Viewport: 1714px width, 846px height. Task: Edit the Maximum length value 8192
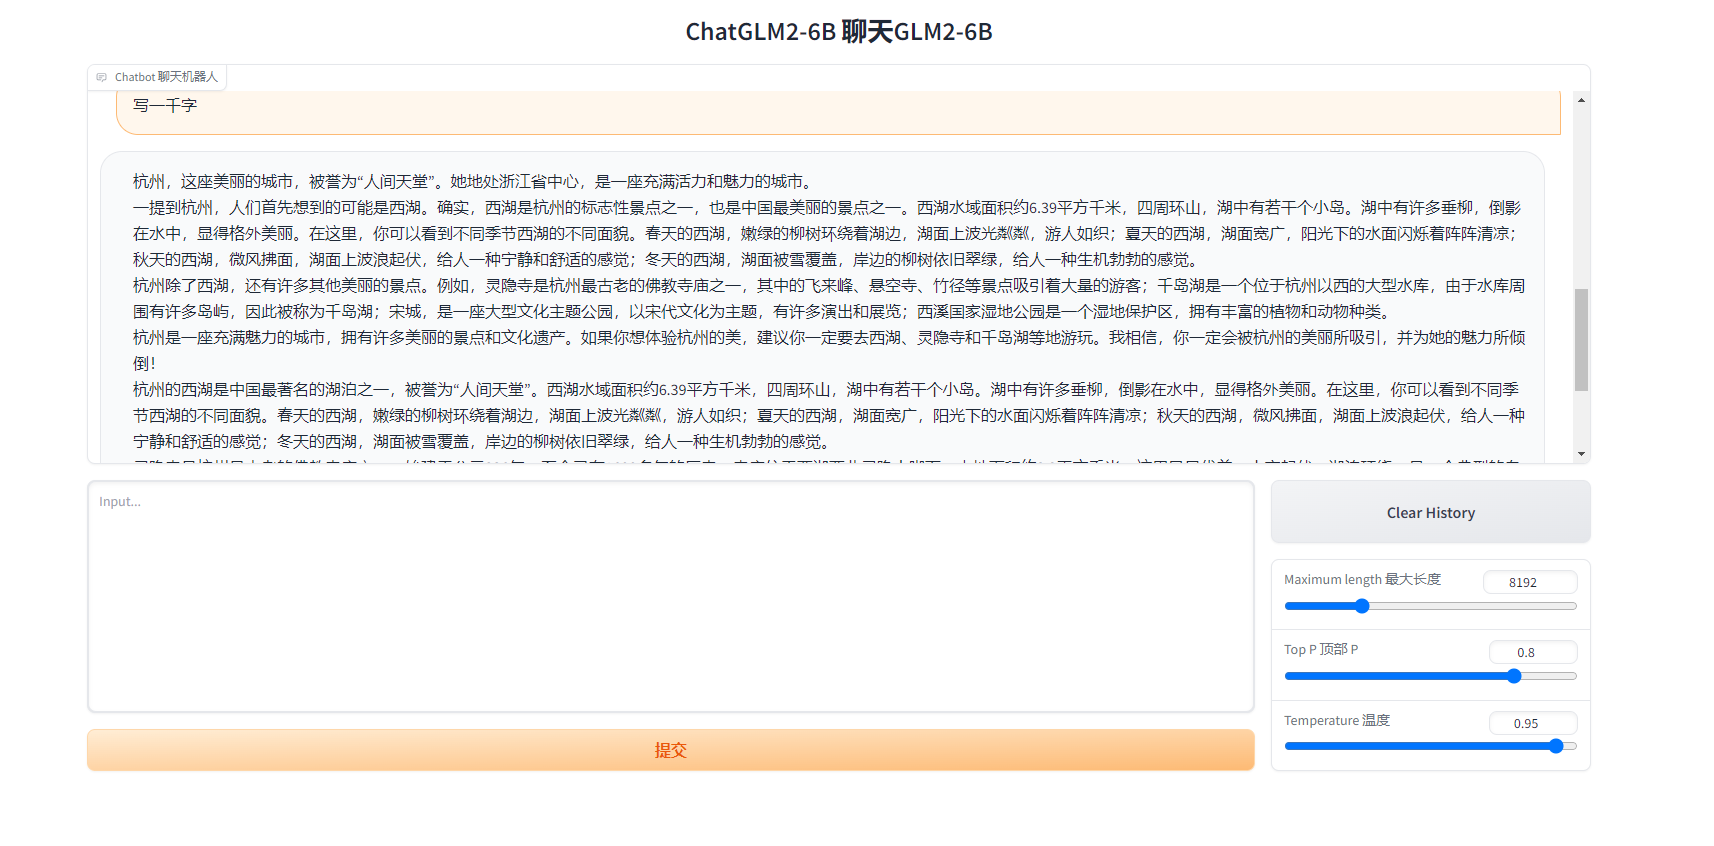pos(1529,582)
